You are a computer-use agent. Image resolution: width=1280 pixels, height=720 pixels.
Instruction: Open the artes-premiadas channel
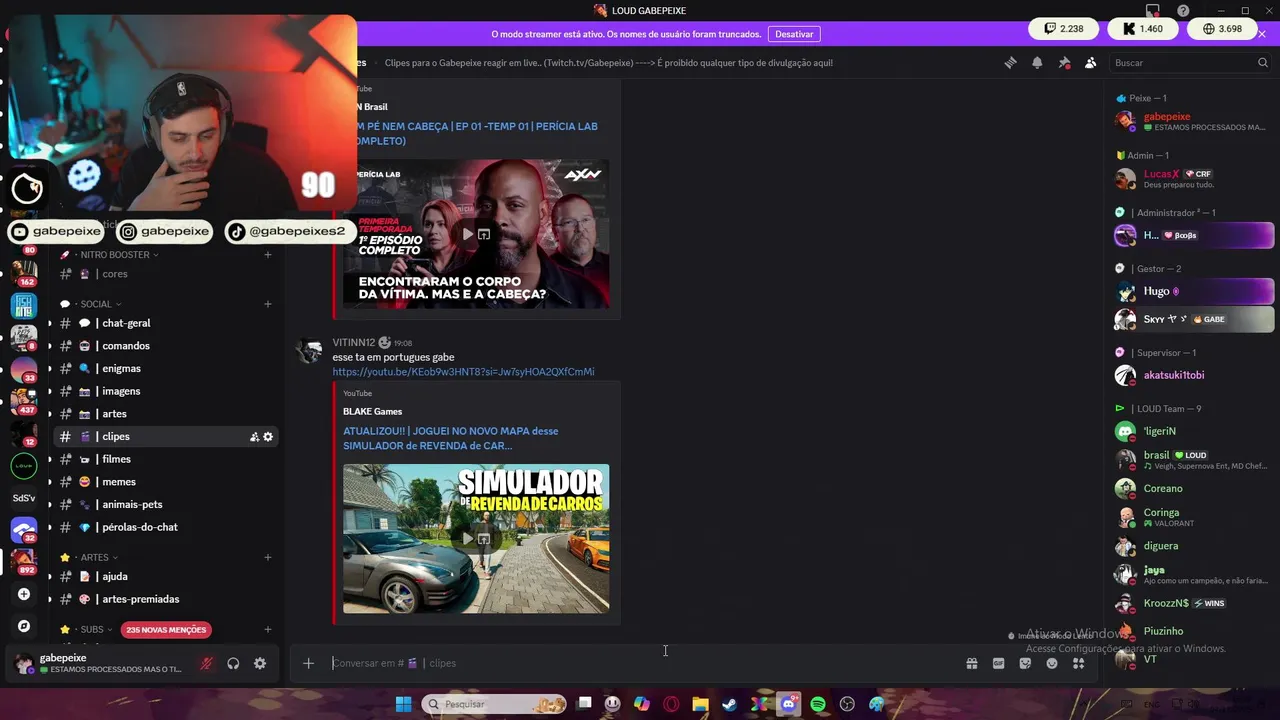click(165, 599)
